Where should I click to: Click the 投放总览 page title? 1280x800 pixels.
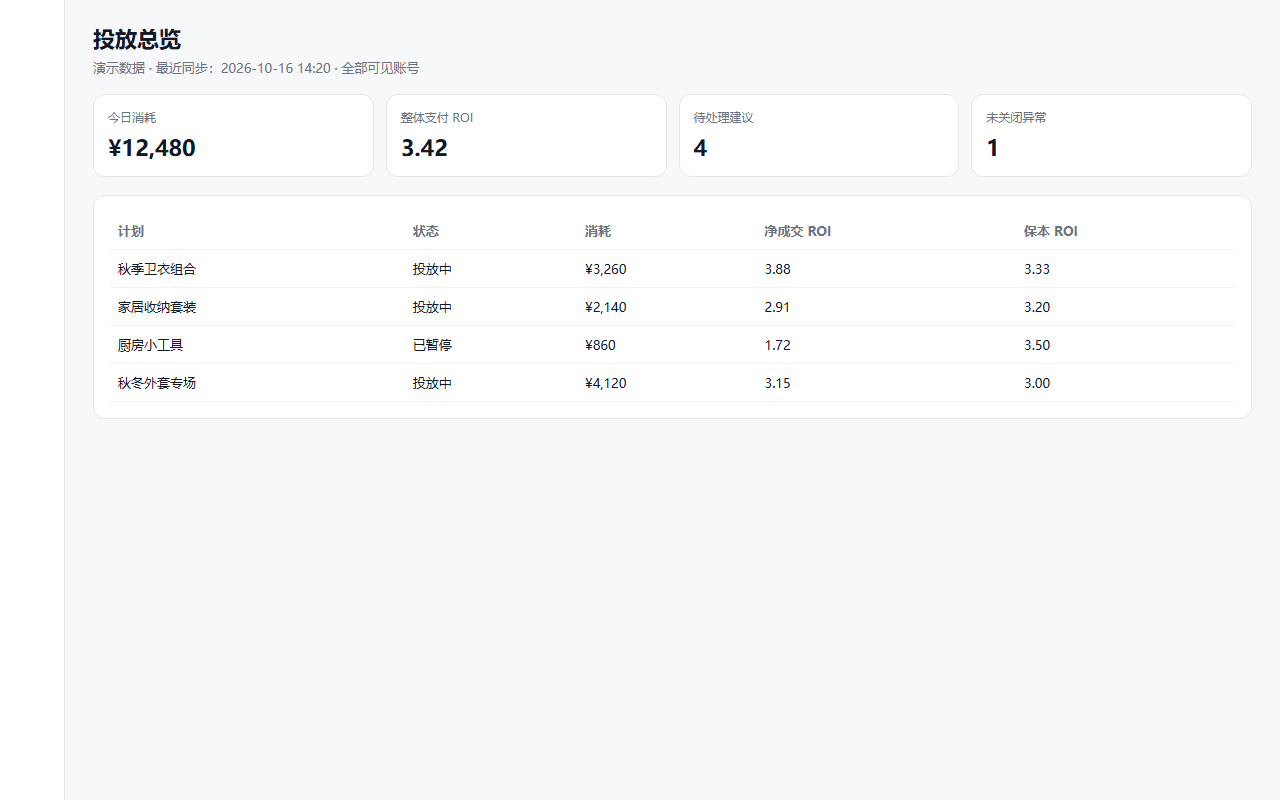coord(137,40)
